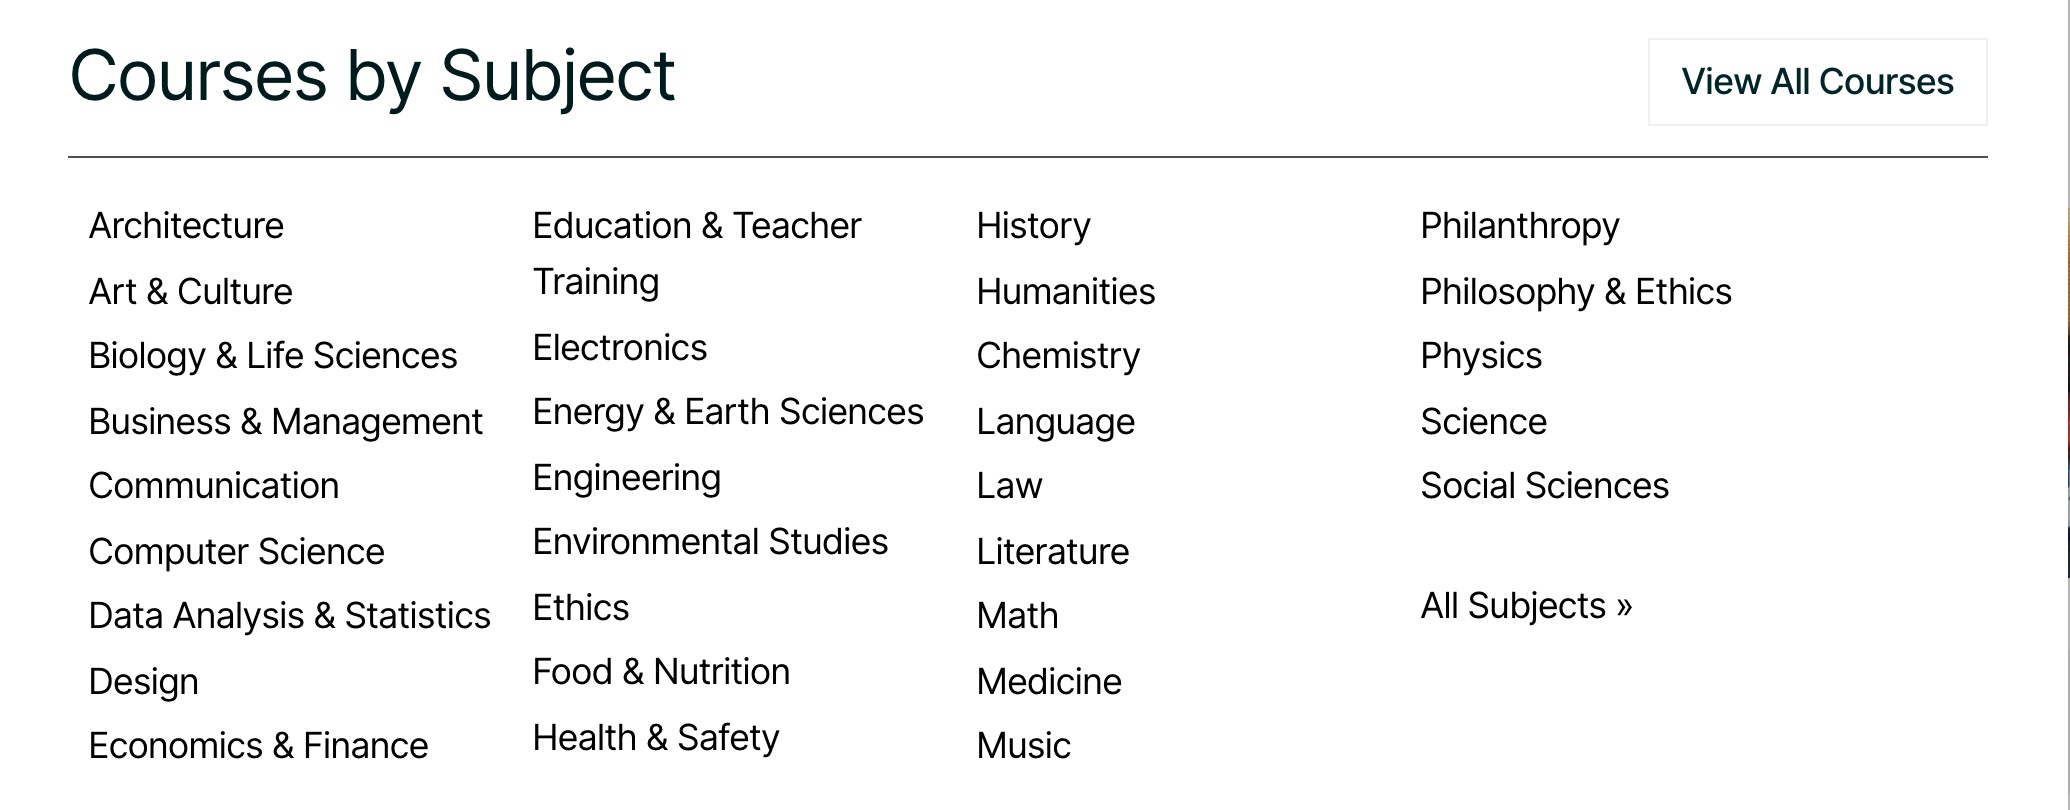Open Data Analysis & Statistics subject
Image resolution: width=2070 pixels, height=810 pixels.
click(289, 616)
